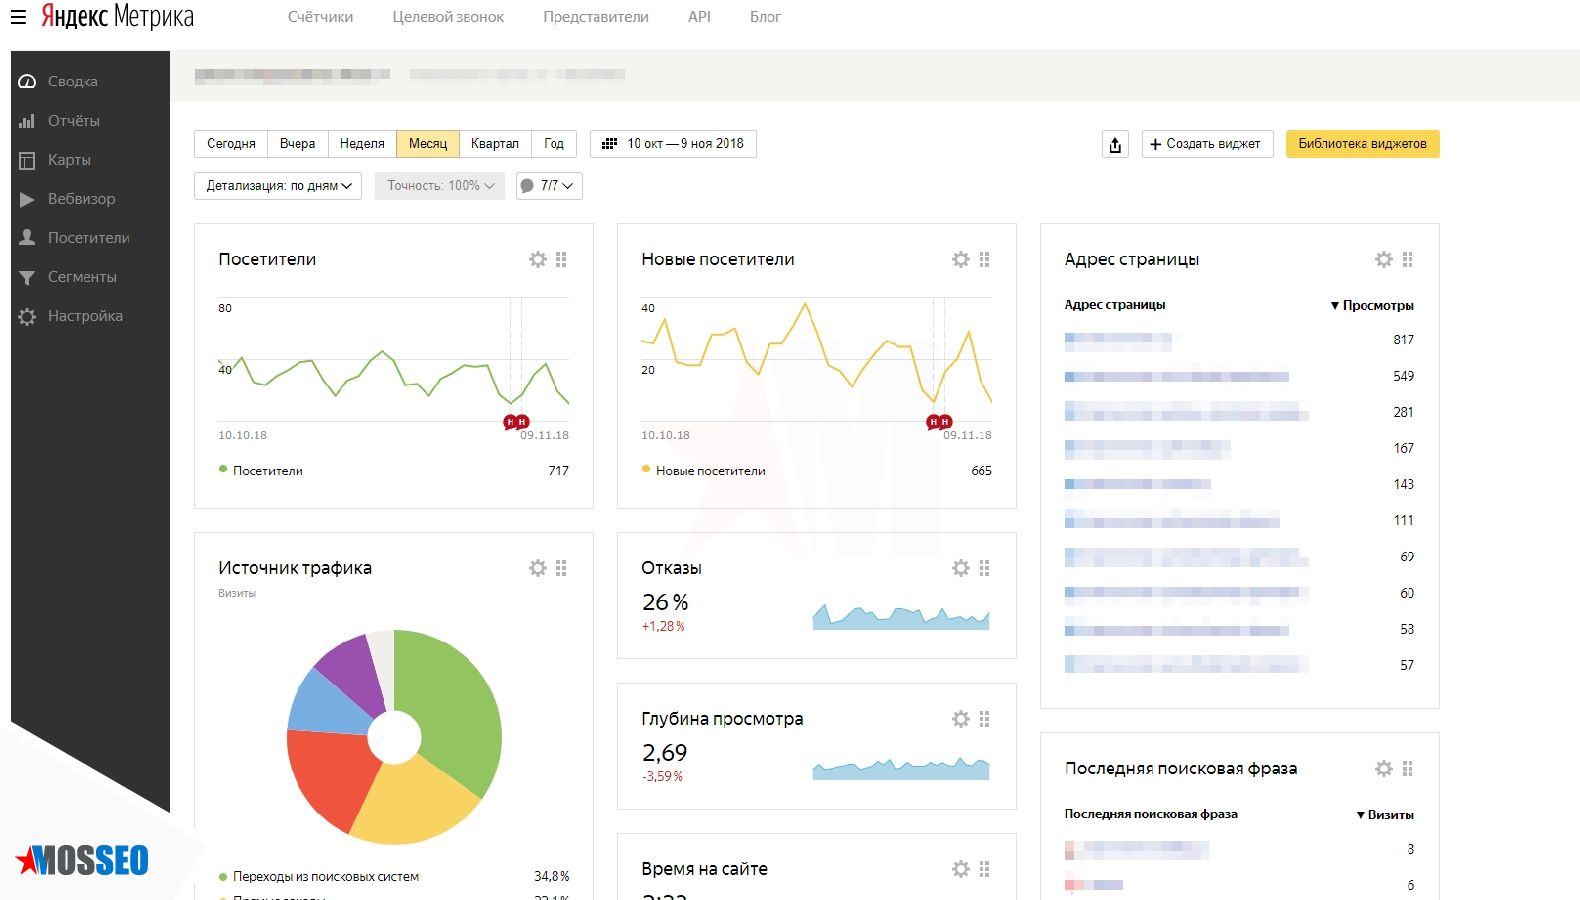Select the Год period
1580x900 pixels.
pyautogui.click(x=554, y=144)
